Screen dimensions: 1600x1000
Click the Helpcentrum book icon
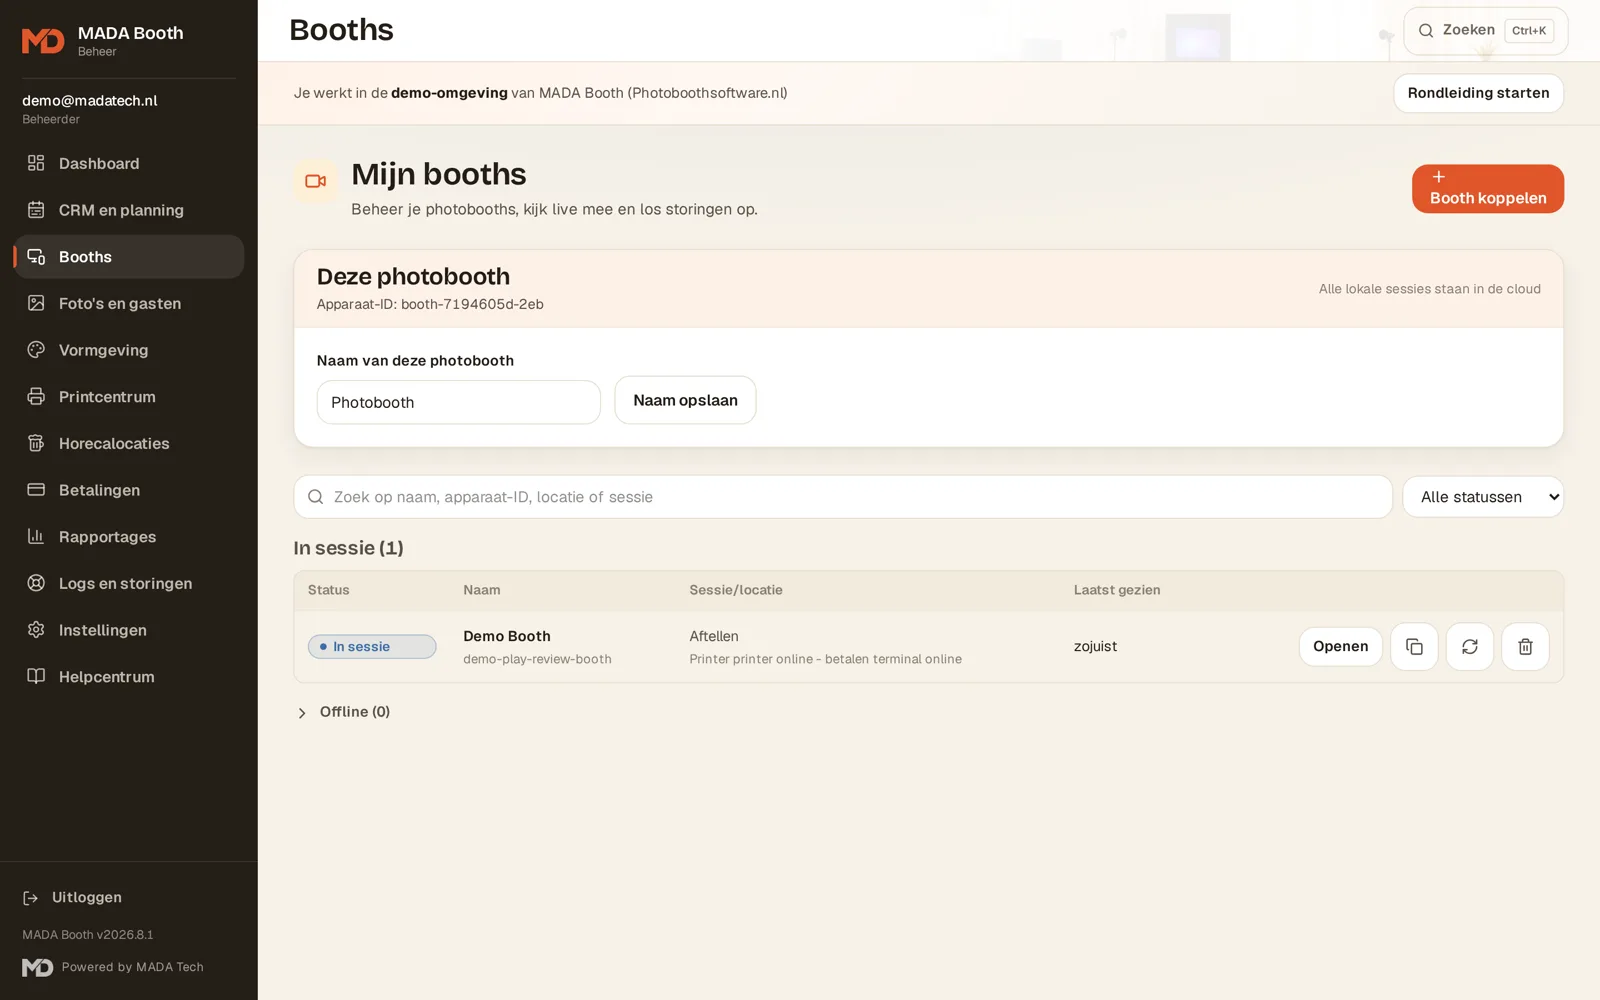36,677
